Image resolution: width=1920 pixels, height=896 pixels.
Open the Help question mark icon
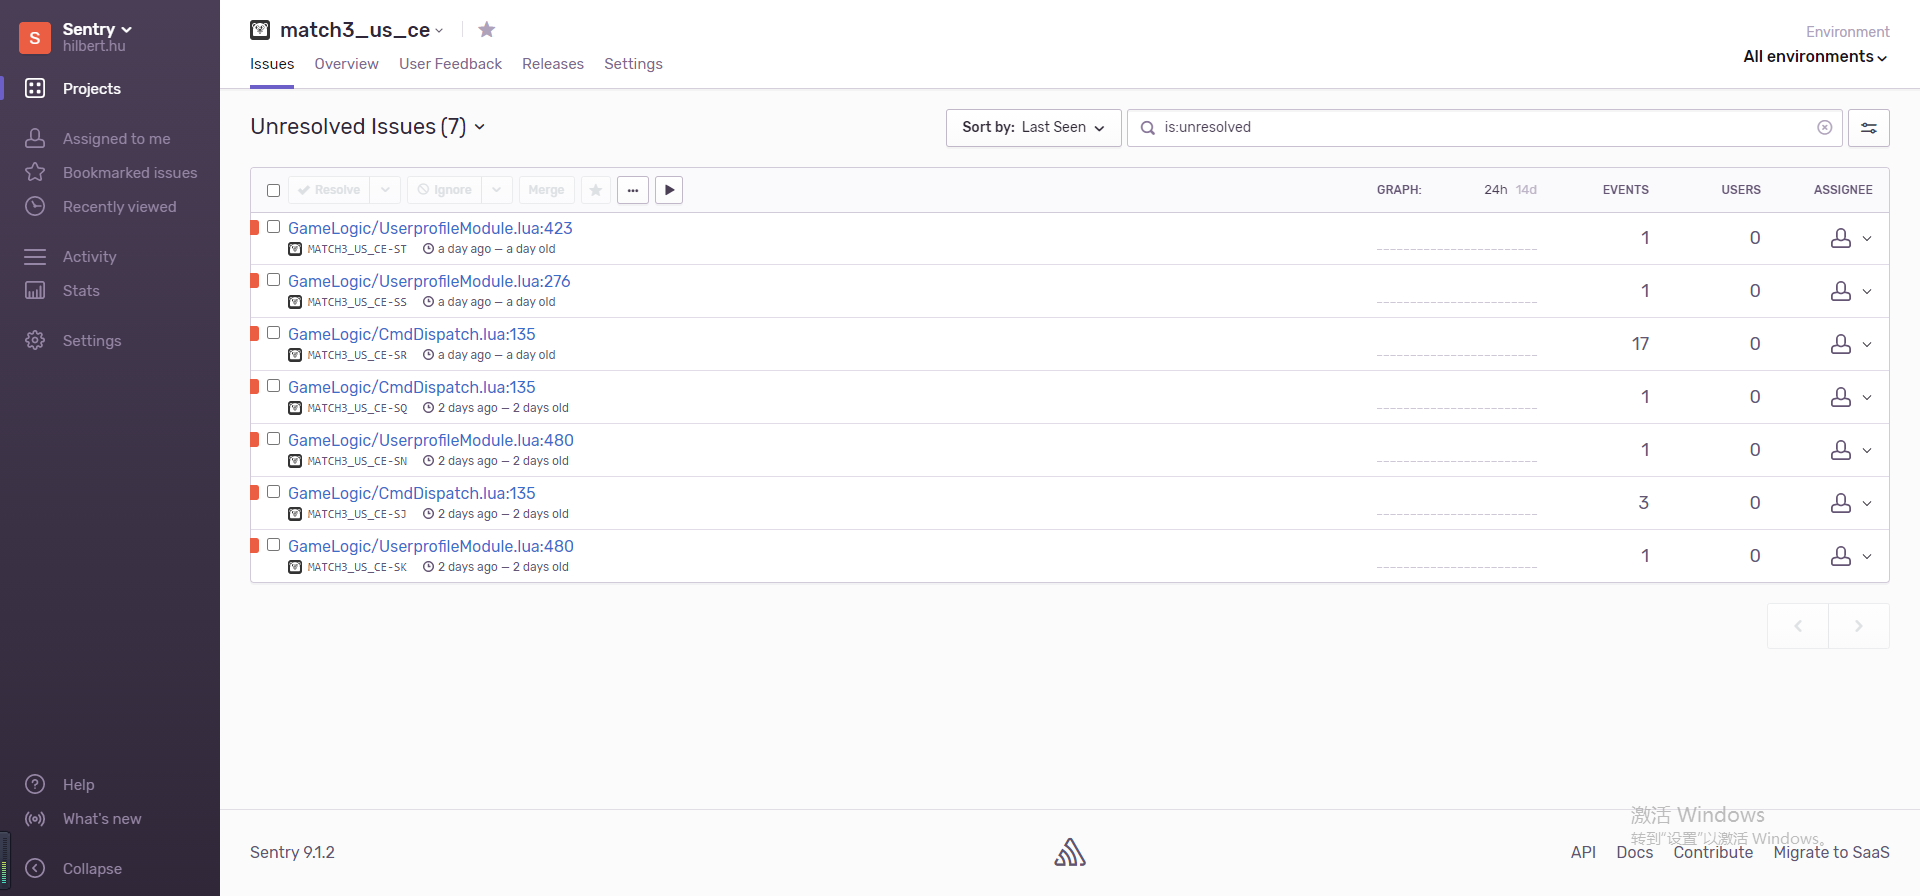(35, 784)
